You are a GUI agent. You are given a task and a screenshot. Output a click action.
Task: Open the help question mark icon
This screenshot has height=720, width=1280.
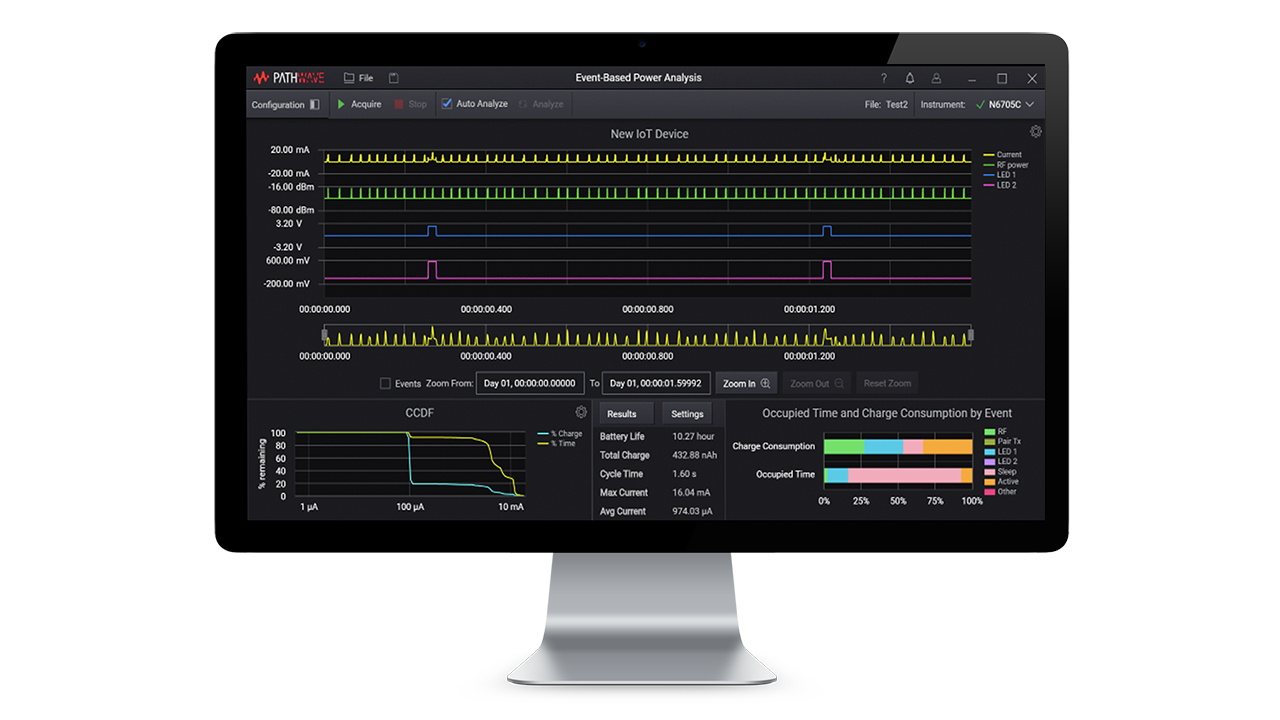point(883,78)
